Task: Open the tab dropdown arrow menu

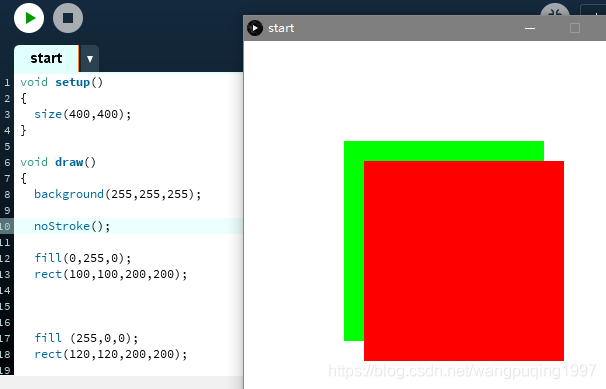Action: pos(90,59)
